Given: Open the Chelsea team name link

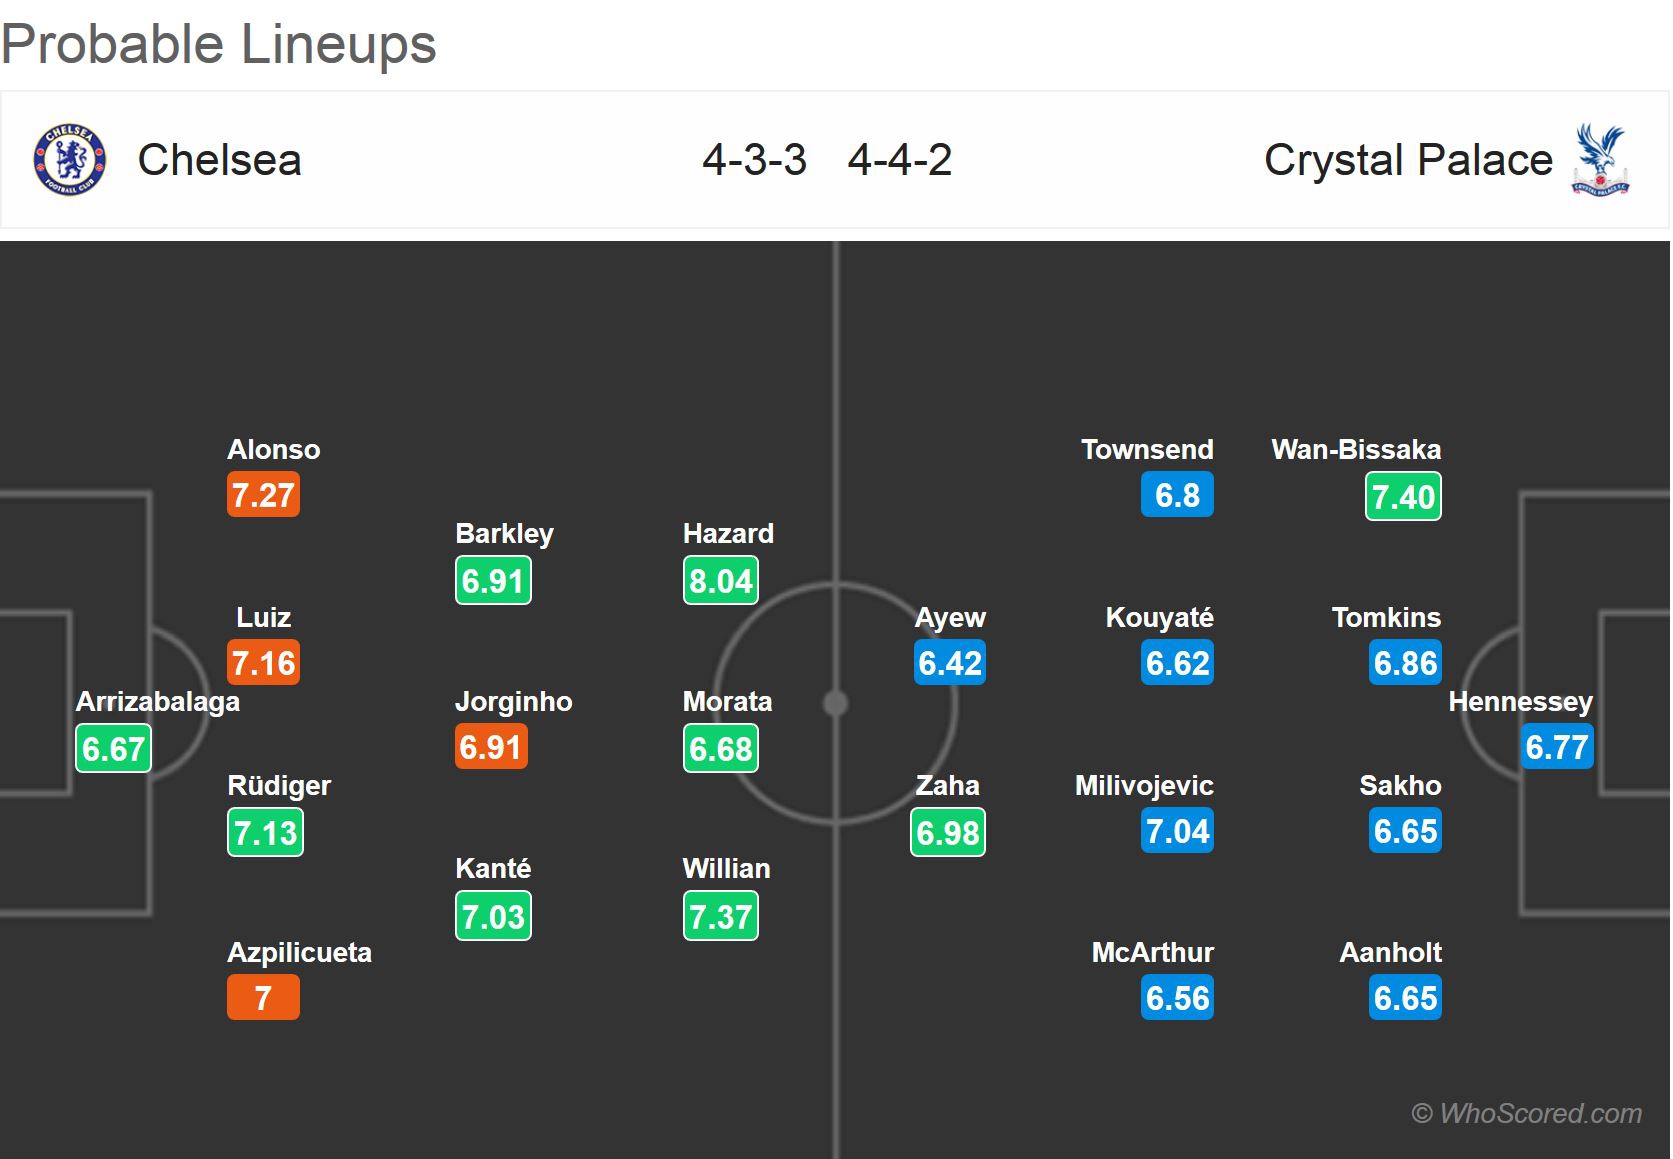Looking at the screenshot, I should [x=219, y=160].
